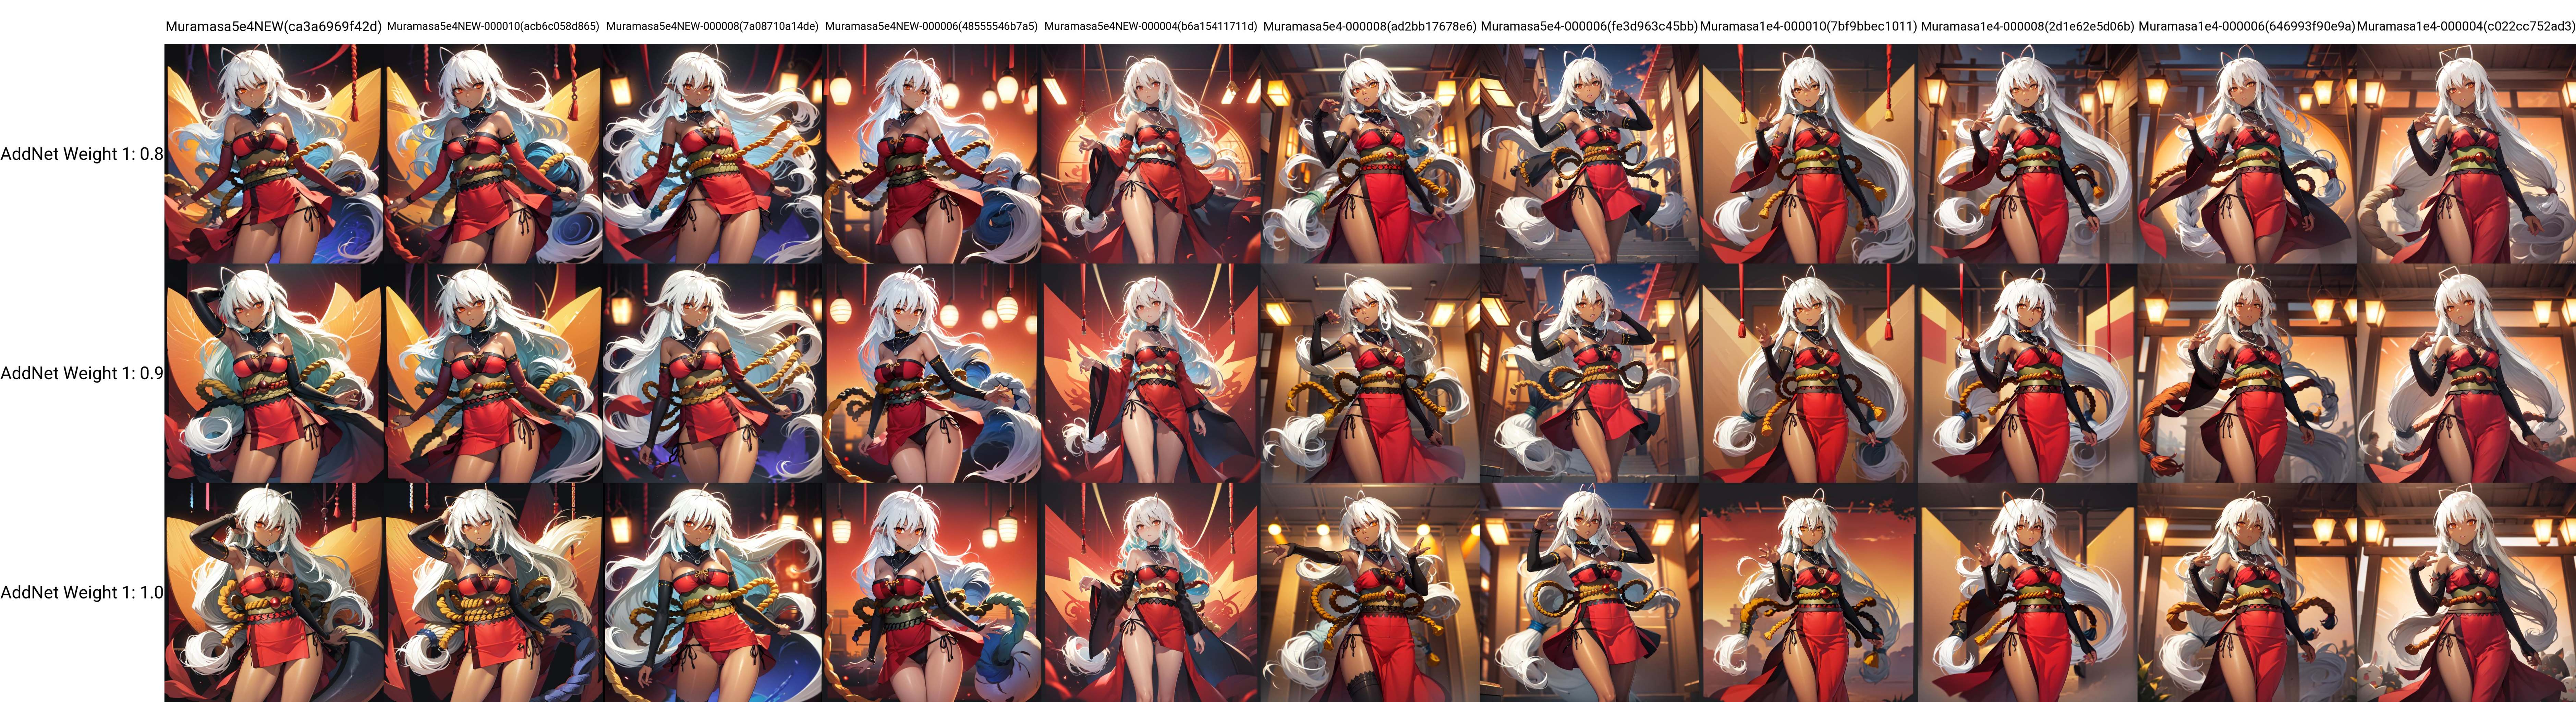The width and height of the screenshot is (2576, 702).
Task: Select the Muramasa5e4-000006 image at weight 0.9
Action: (1589, 373)
